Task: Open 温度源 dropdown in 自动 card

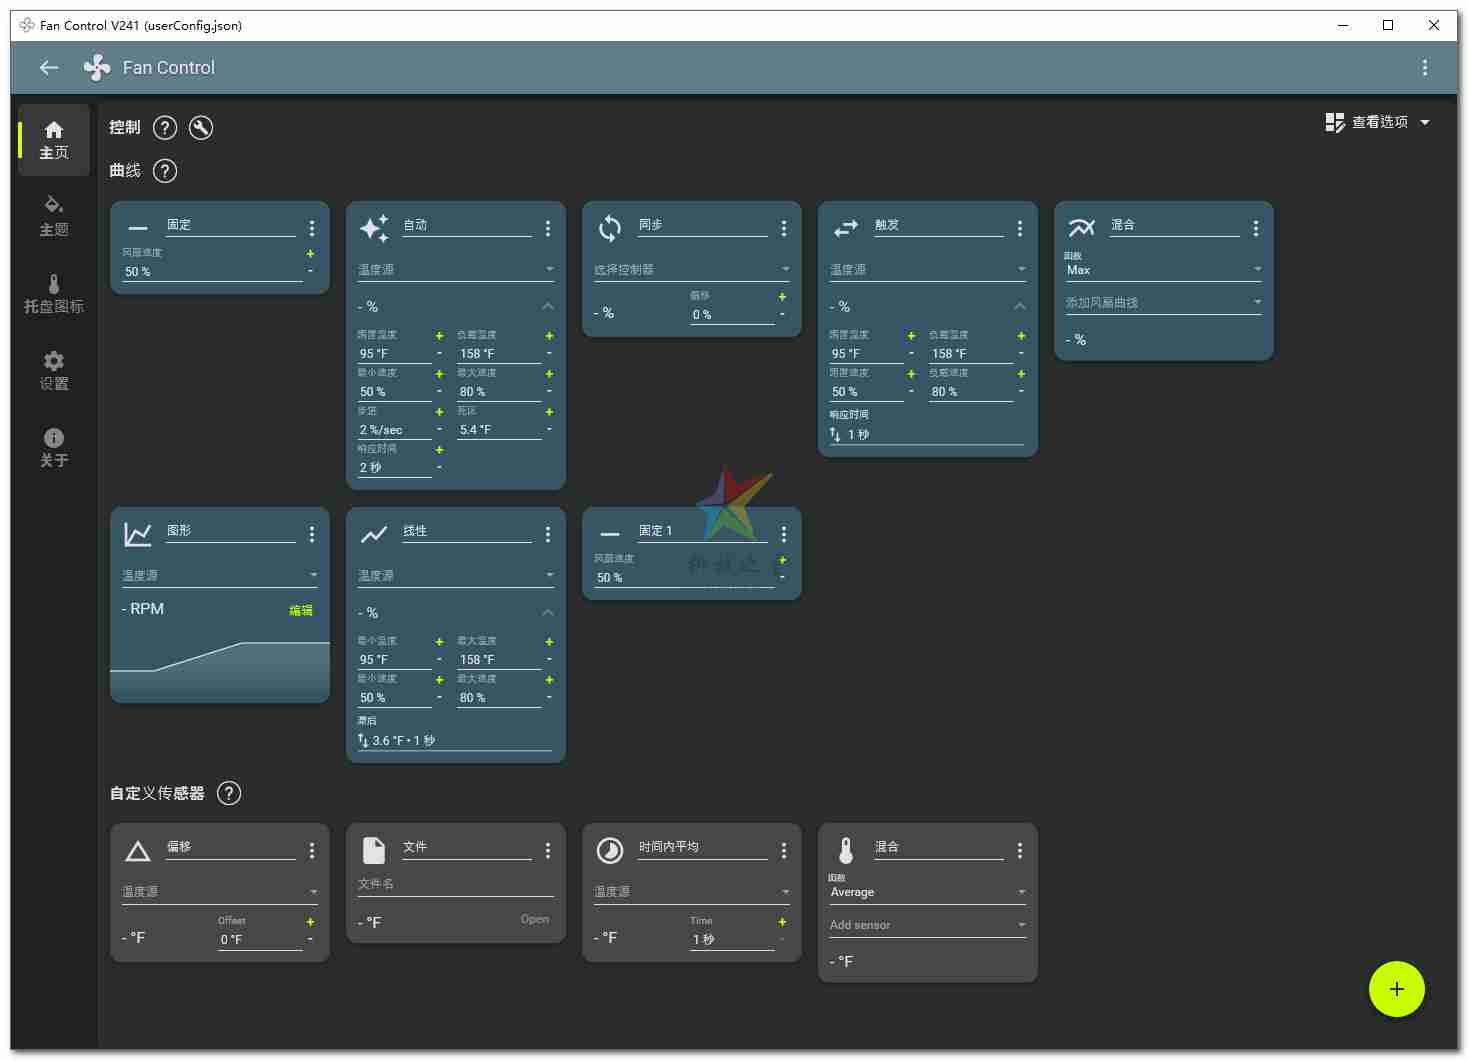Action: click(455, 270)
